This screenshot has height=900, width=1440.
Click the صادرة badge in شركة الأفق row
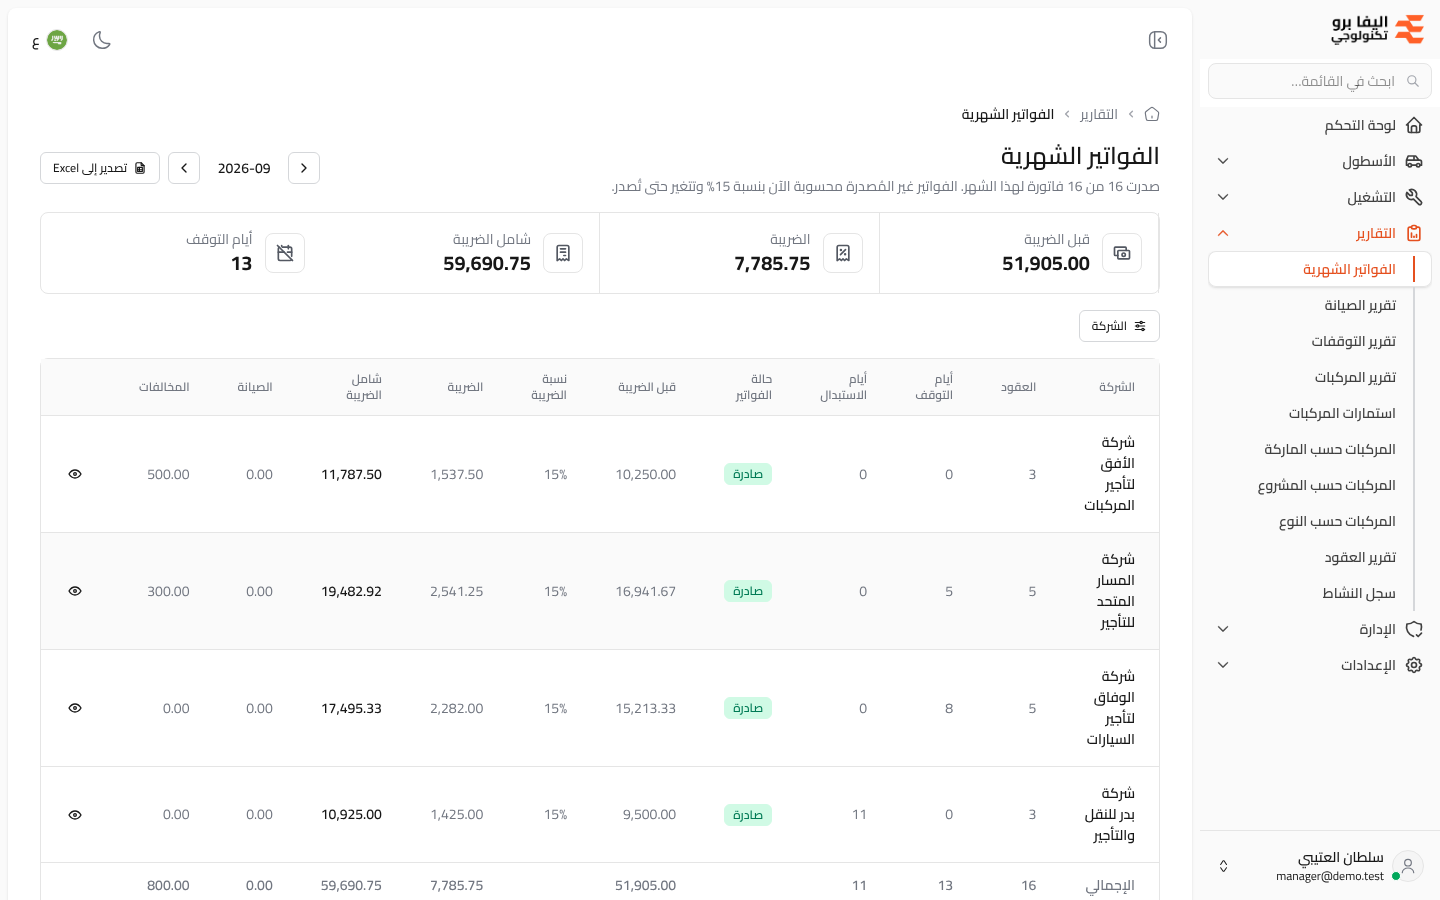point(748,474)
